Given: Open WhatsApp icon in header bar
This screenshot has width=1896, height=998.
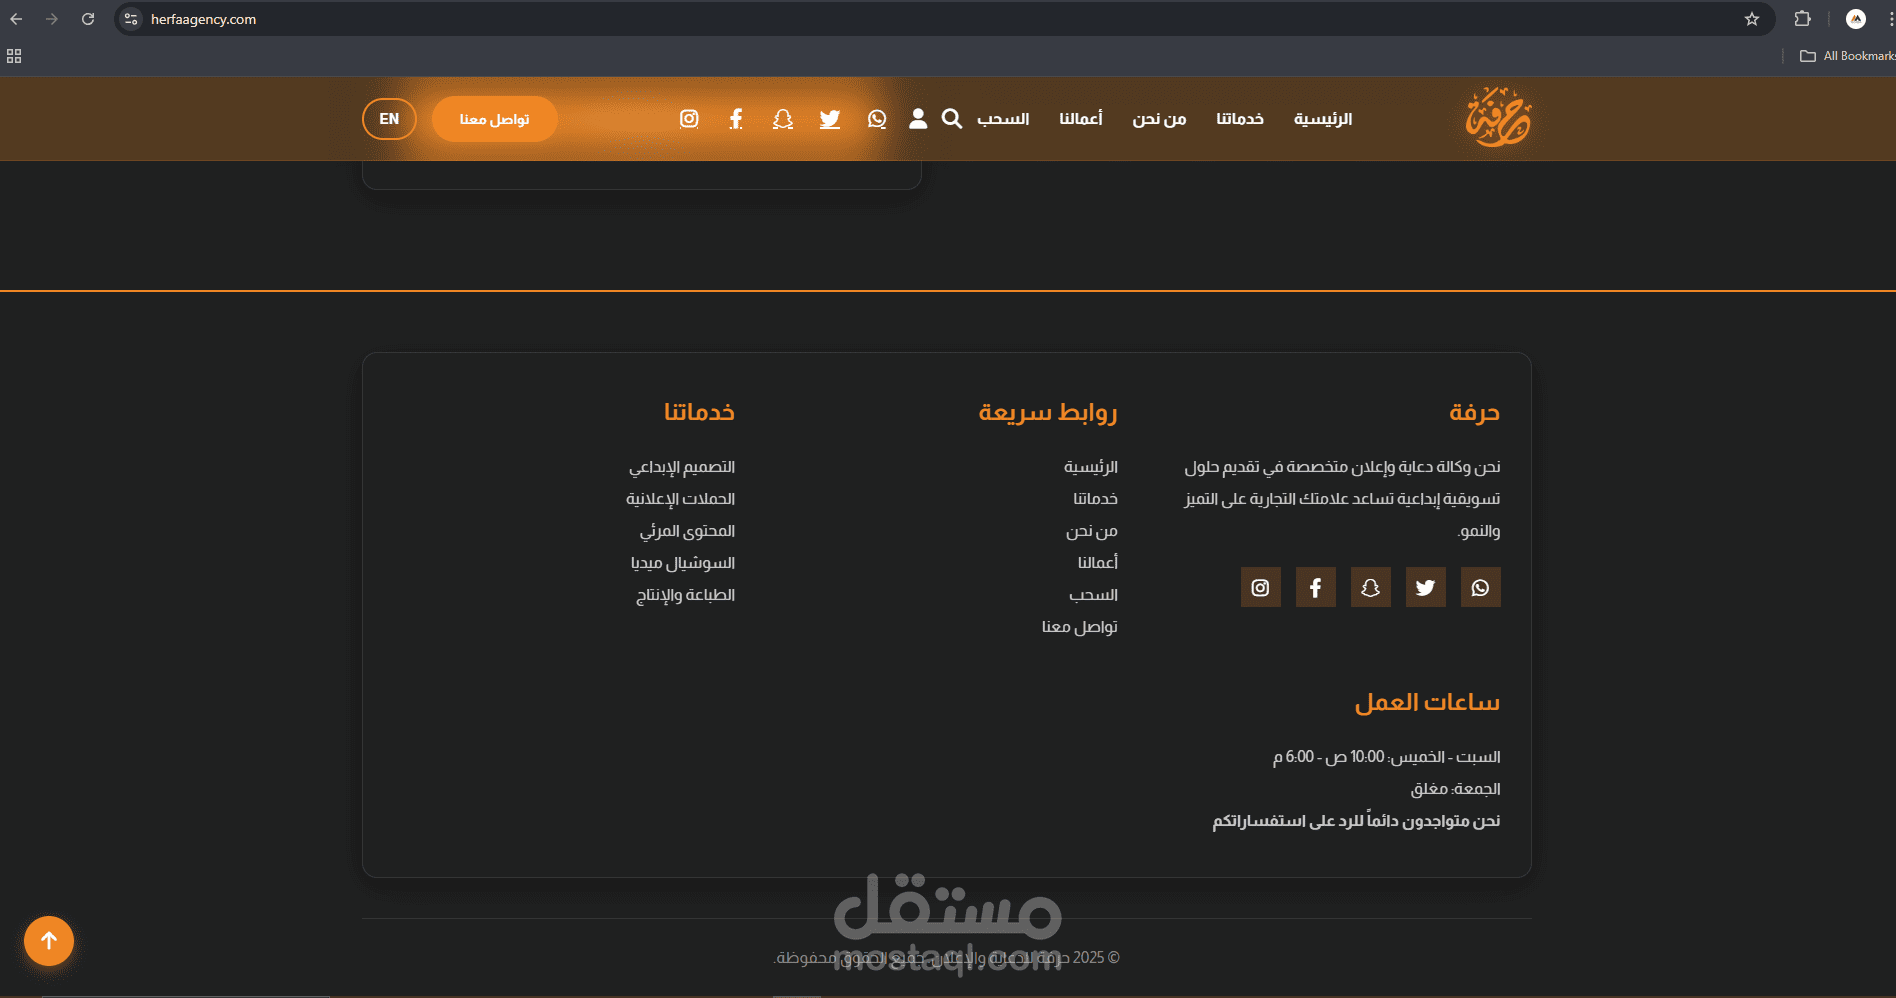Looking at the screenshot, I should 877,119.
